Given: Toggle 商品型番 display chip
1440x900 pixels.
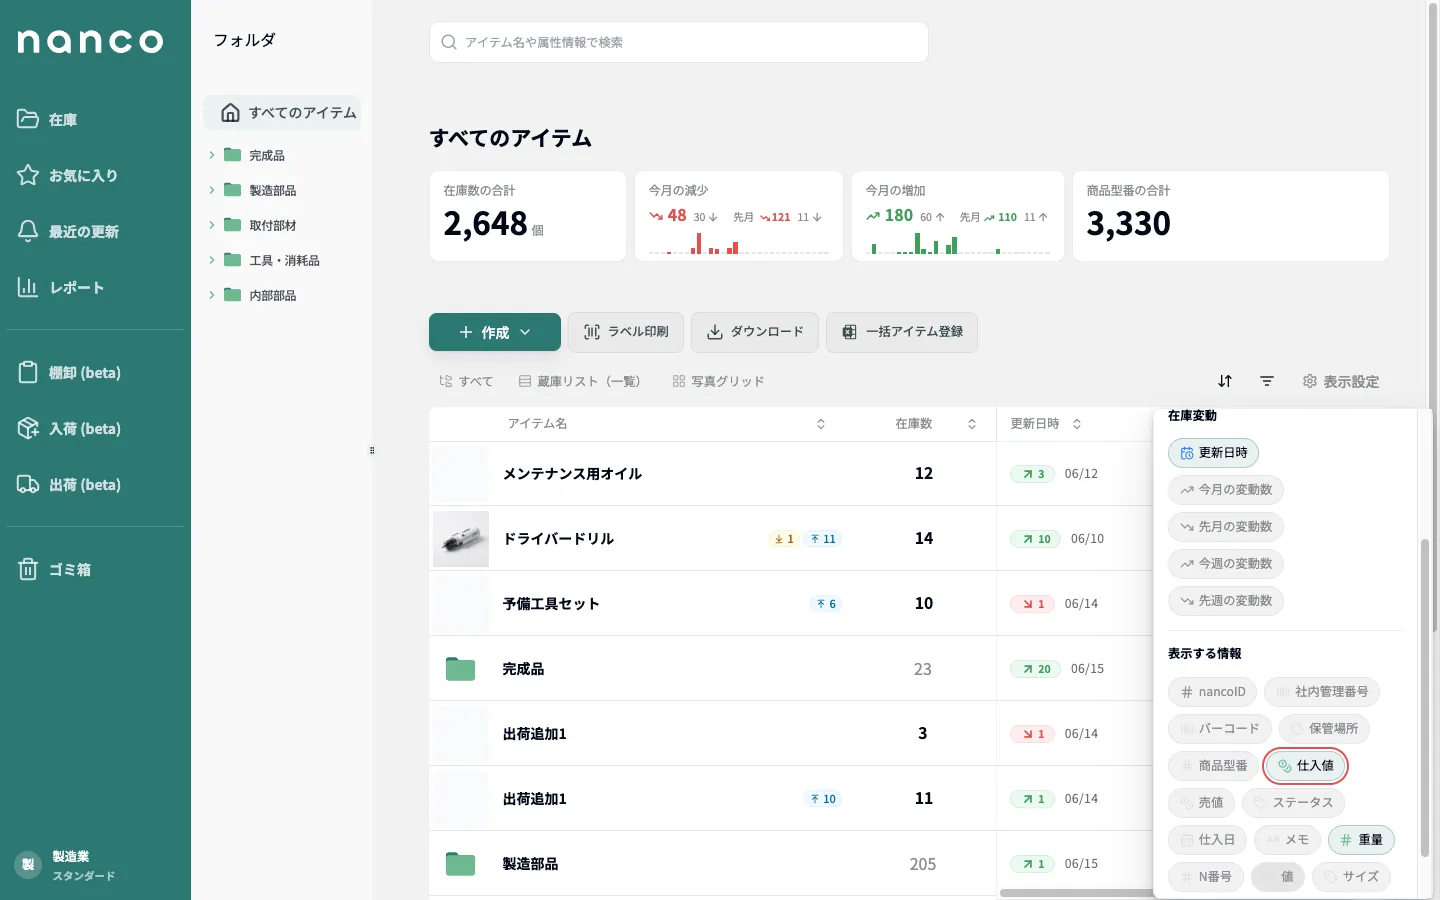Looking at the screenshot, I should pyautogui.click(x=1213, y=766).
